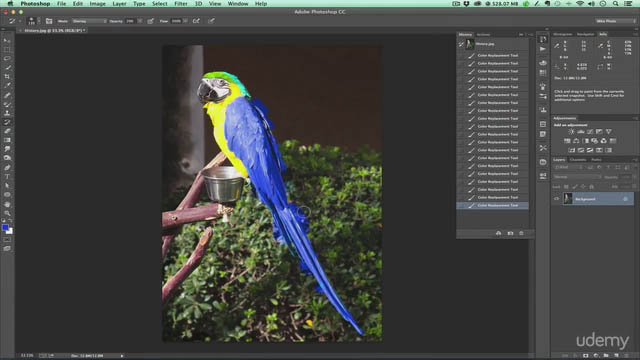640x360 pixels.
Task: Toggle lock transparent pixels
Action: 566,187
